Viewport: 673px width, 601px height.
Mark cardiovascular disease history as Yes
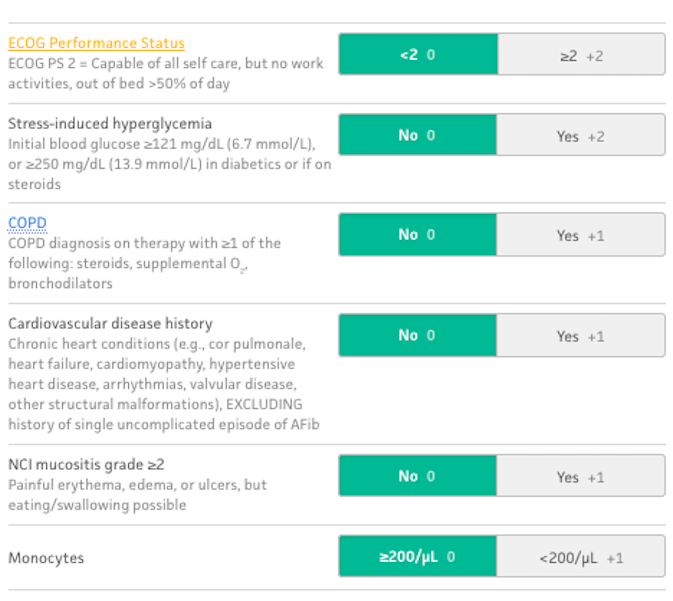(x=581, y=335)
